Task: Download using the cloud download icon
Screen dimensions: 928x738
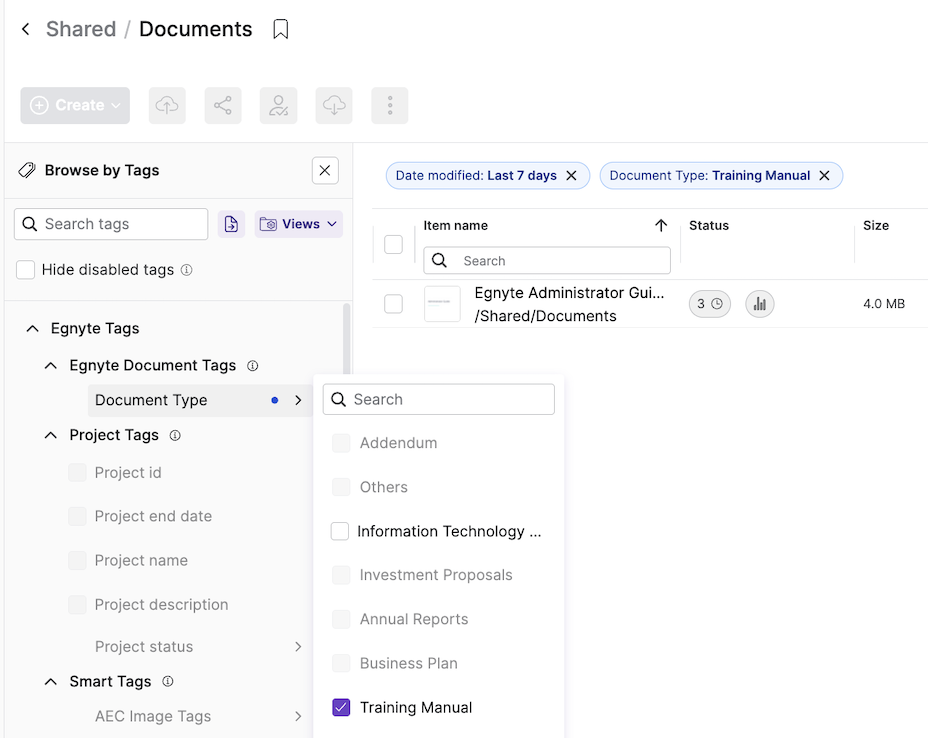Action: point(334,104)
